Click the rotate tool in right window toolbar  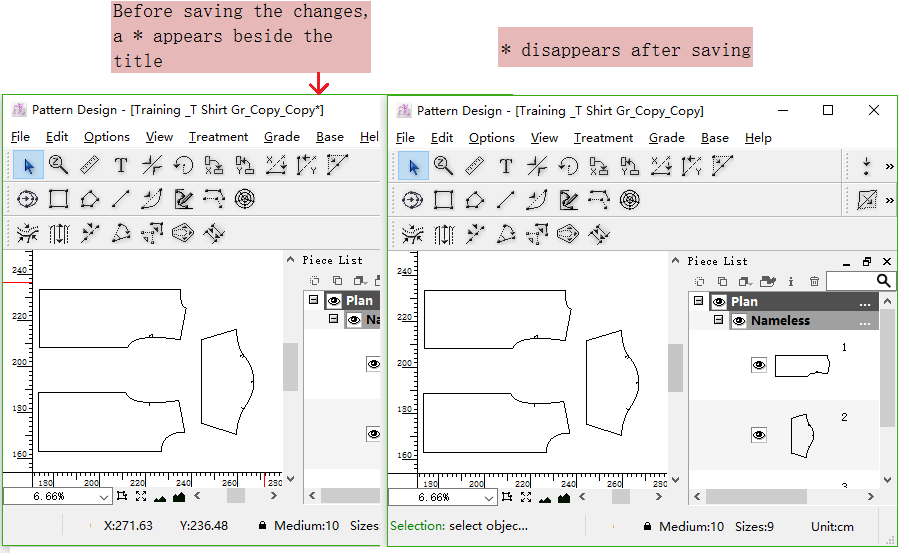pos(568,166)
